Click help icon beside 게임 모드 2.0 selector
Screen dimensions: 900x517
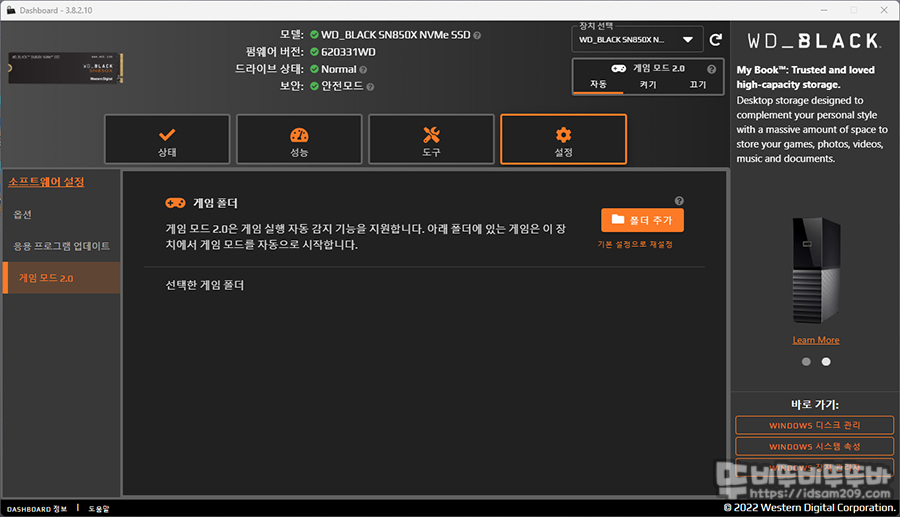pos(712,69)
